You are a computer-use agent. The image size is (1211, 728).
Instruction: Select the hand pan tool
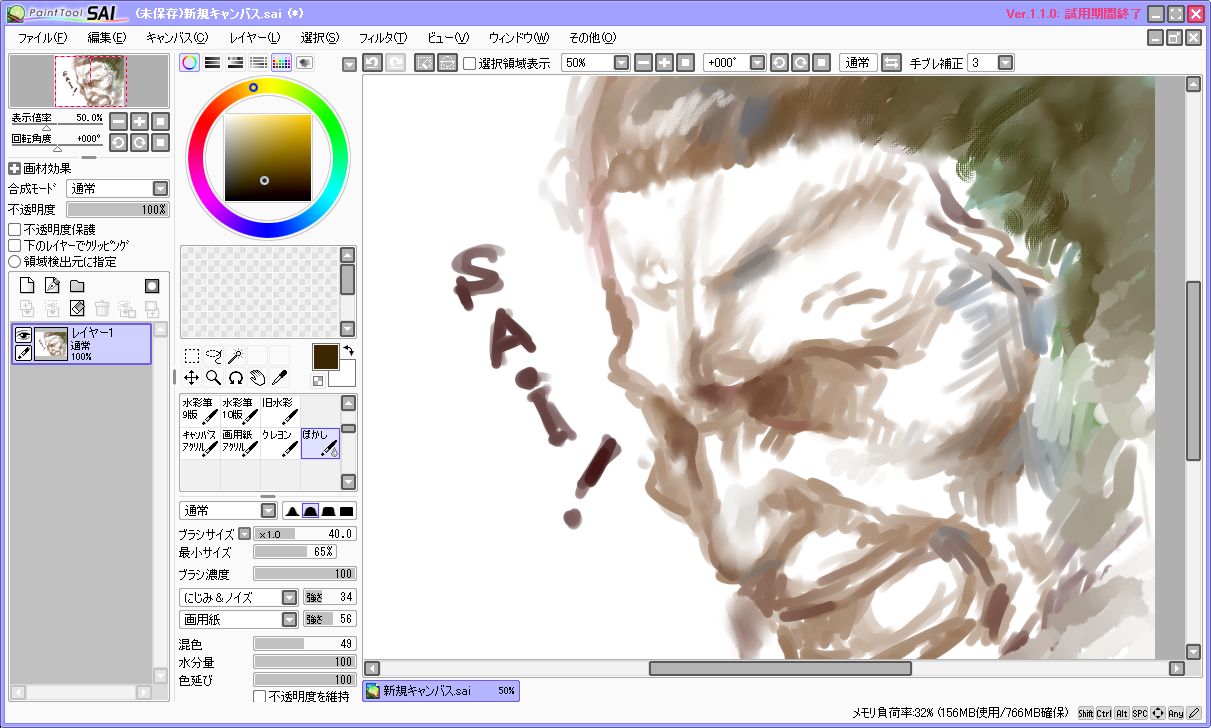point(258,377)
